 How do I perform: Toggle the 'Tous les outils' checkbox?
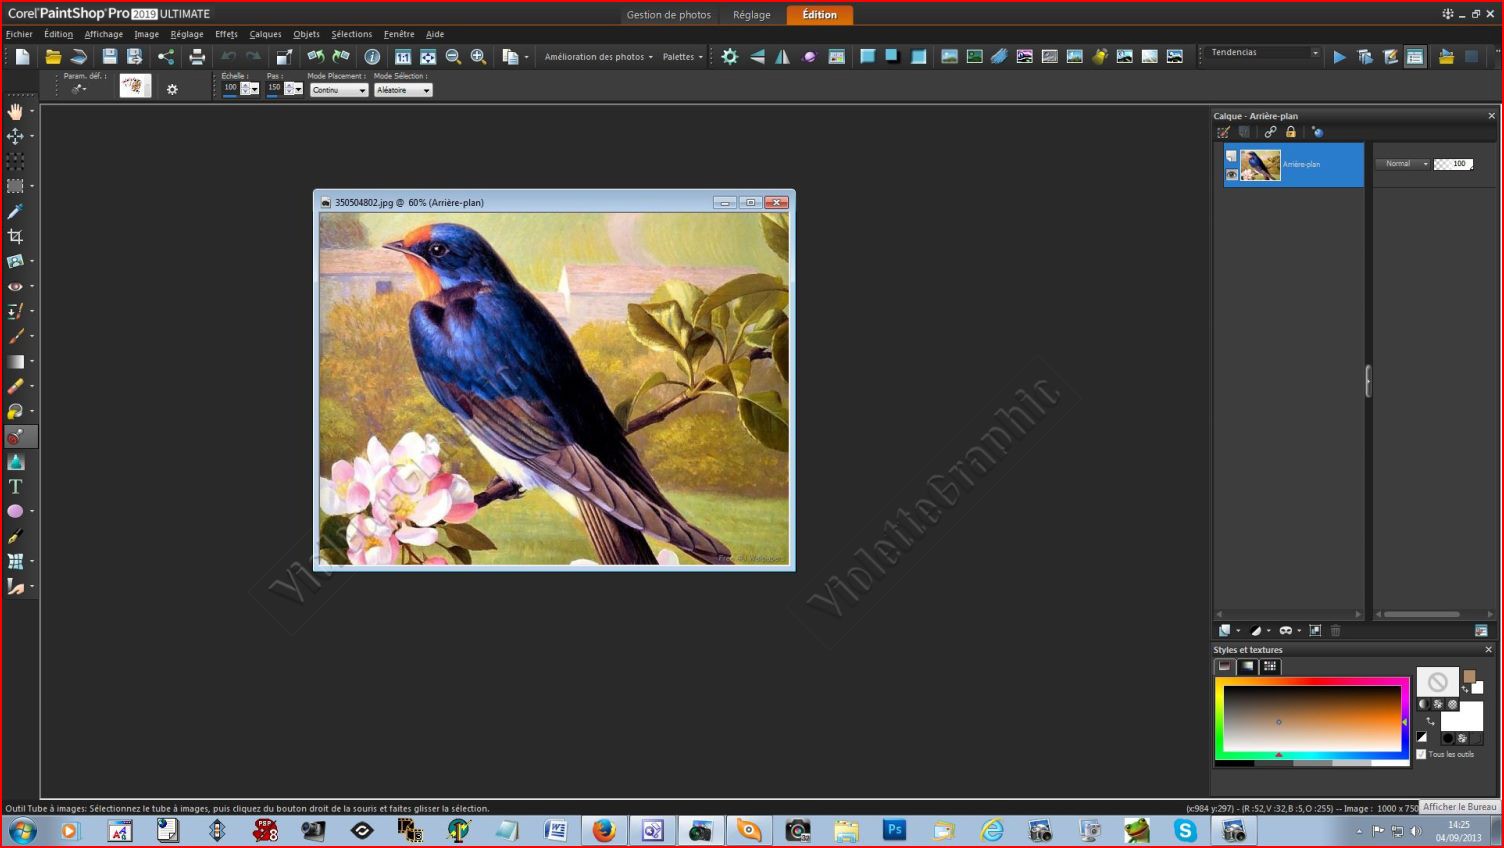click(x=1421, y=754)
